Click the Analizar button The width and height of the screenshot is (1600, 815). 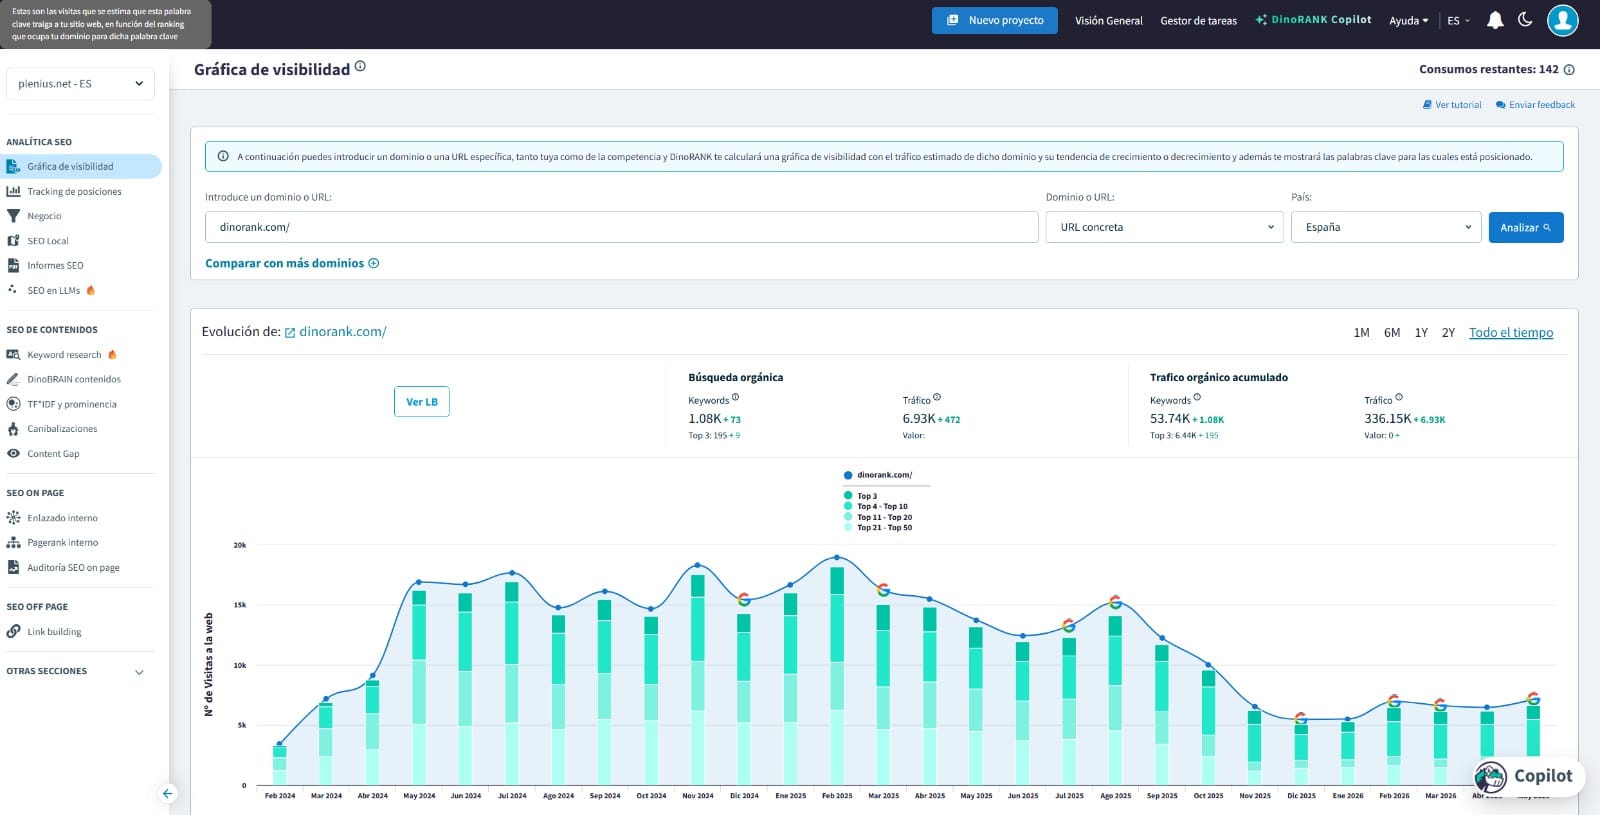[1525, 227]
